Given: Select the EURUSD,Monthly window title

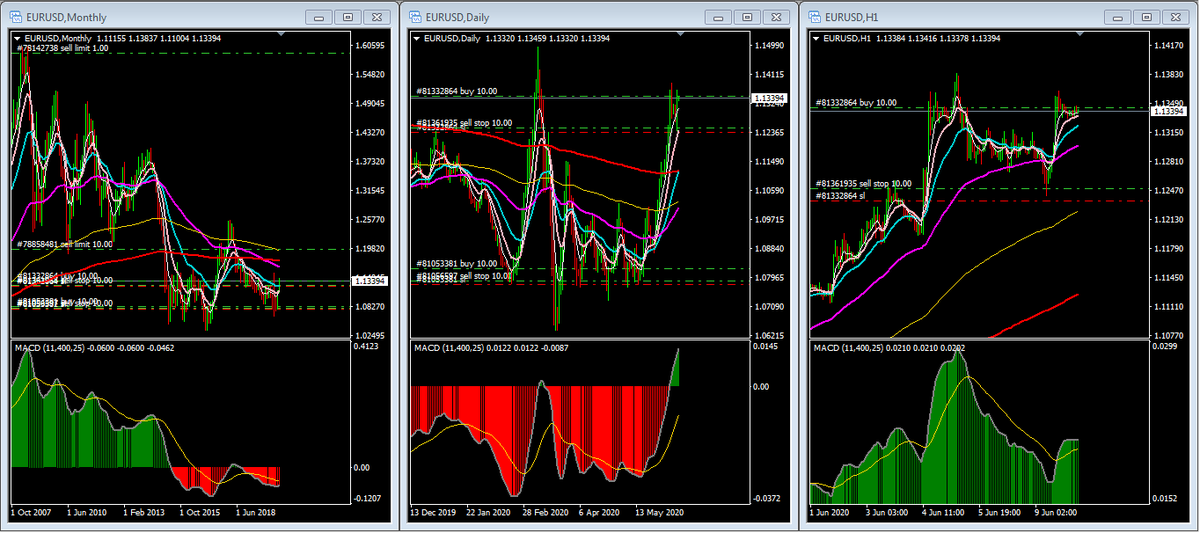Looking at the screenshot, I should [x=66, y=18].
